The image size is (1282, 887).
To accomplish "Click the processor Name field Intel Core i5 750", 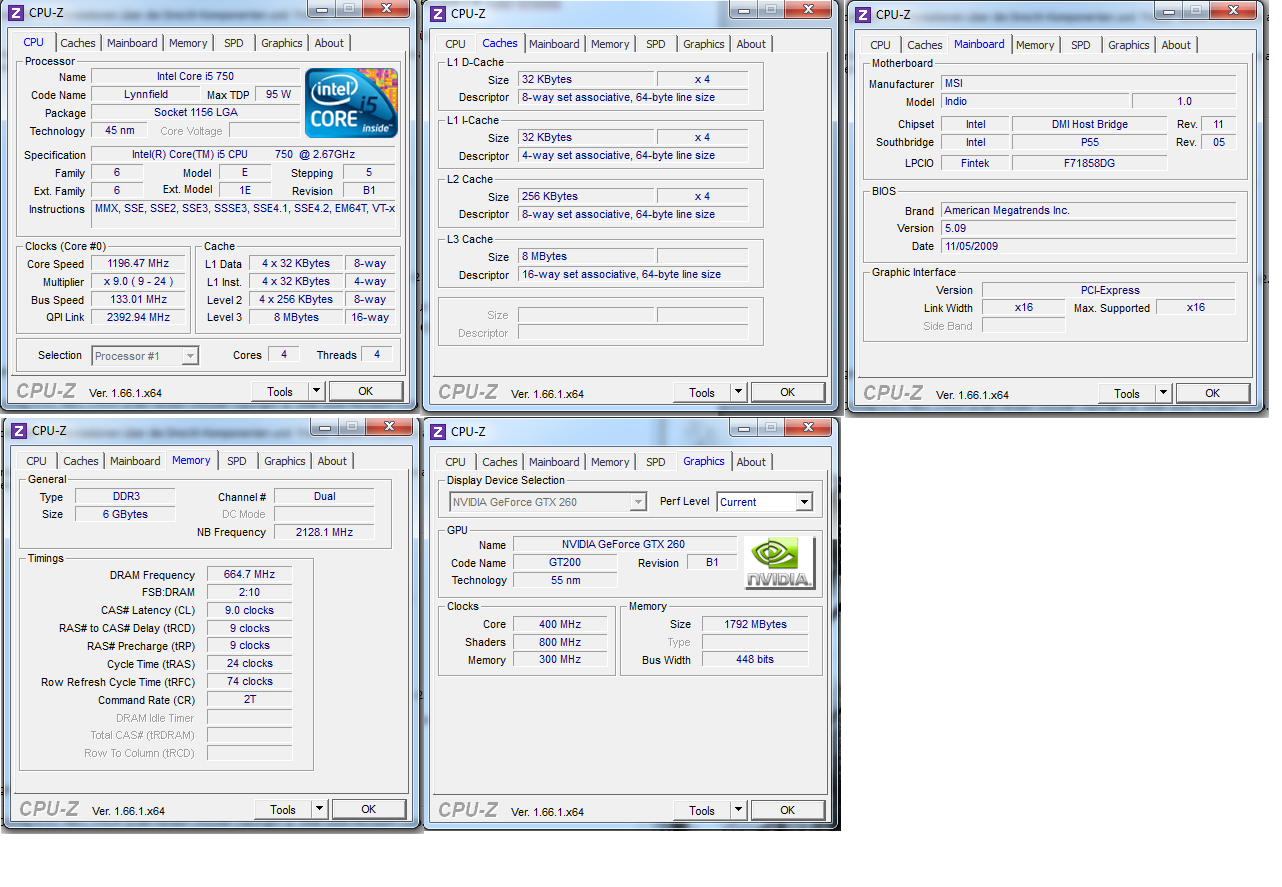I will [x=196, y=77].
